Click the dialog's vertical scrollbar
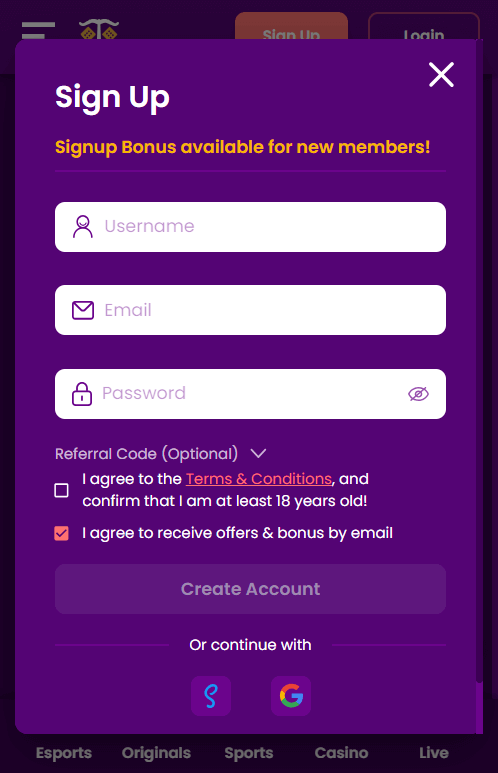Viewport: 498px width, 773px height. coord(479,360)
